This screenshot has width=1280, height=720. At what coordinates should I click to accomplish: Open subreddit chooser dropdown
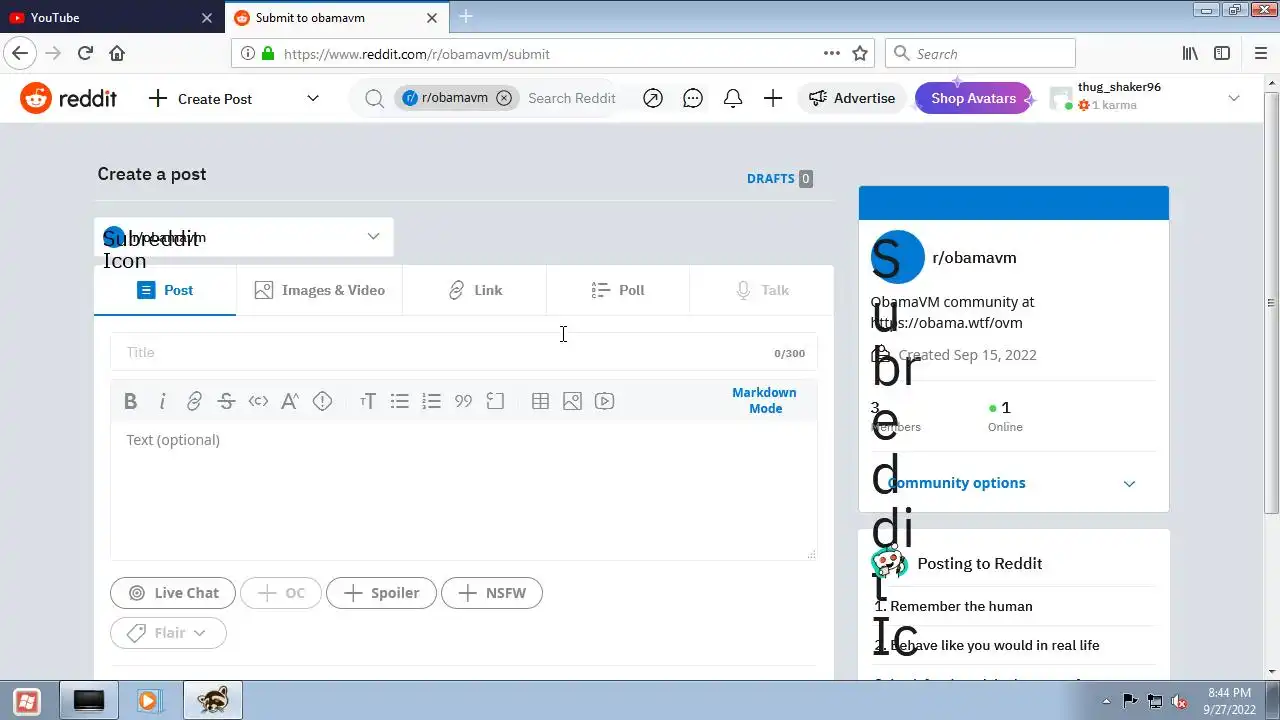click(244, 237)
